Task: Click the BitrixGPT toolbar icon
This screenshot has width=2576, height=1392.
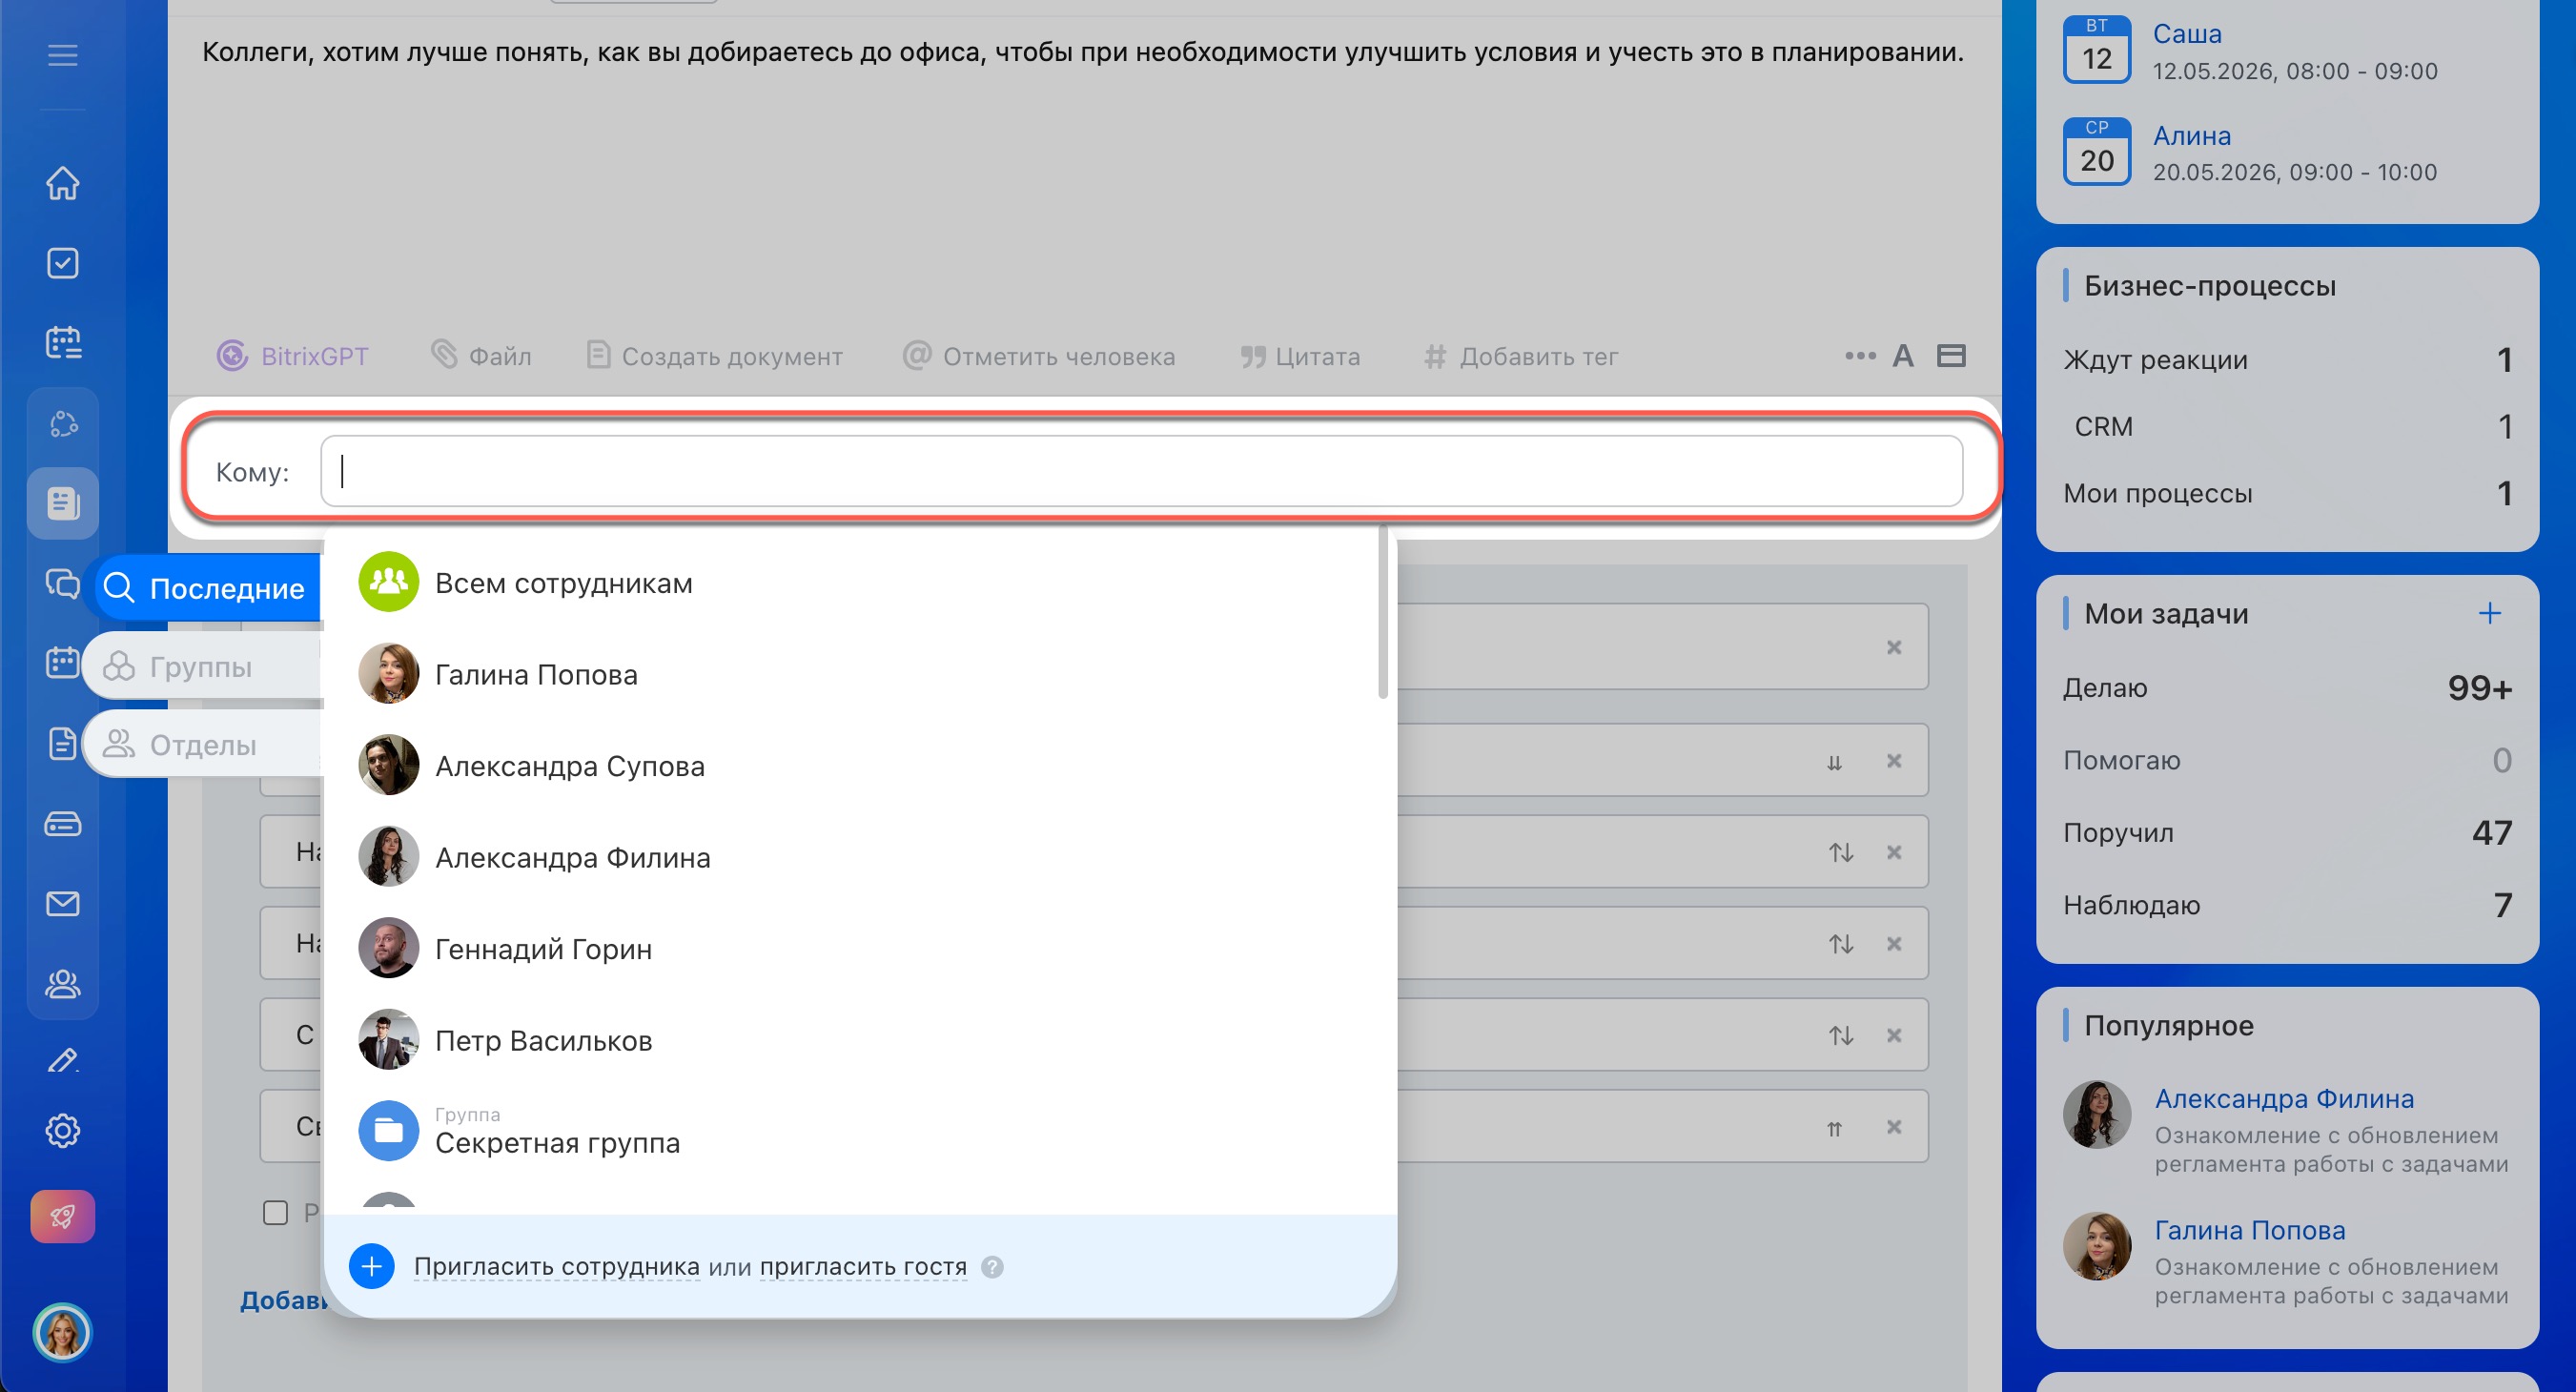Action: click(x=232, y=356)
